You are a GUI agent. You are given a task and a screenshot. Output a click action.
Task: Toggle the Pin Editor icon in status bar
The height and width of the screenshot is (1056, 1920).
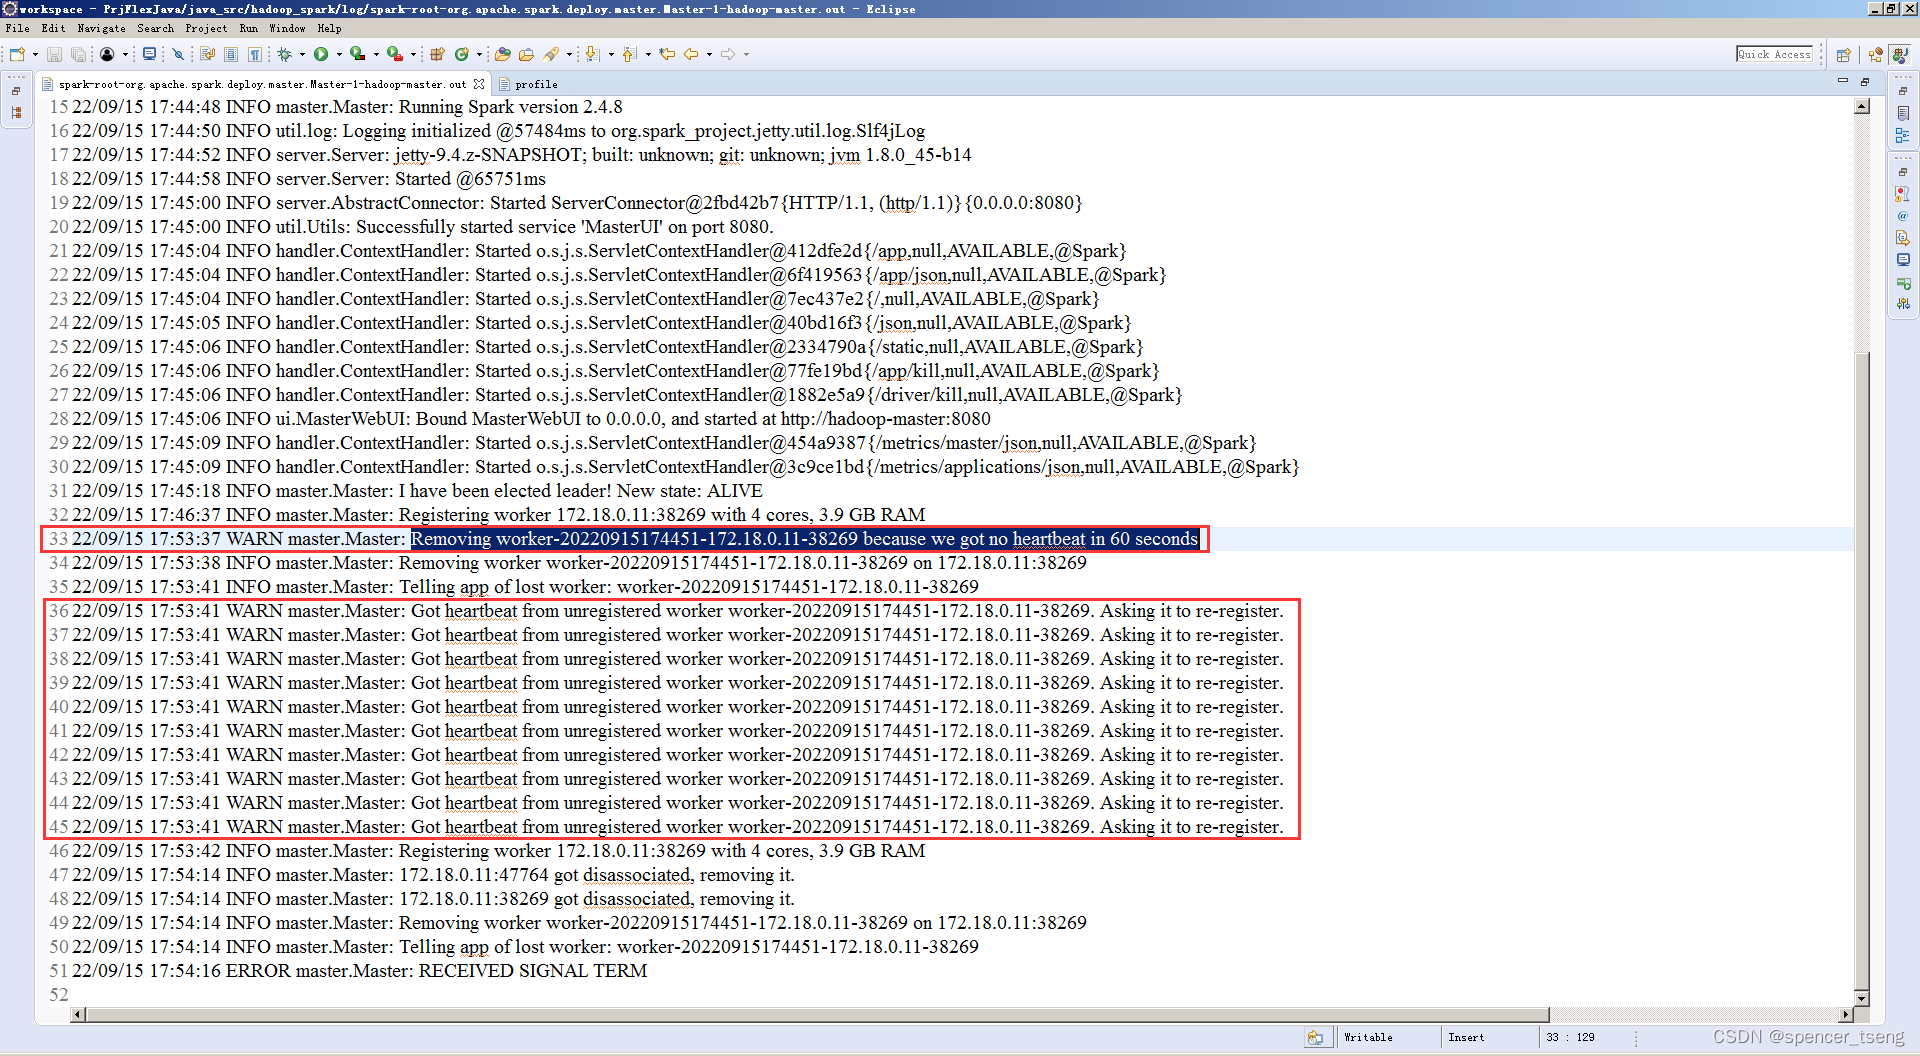click(x=1318, y=1037)
